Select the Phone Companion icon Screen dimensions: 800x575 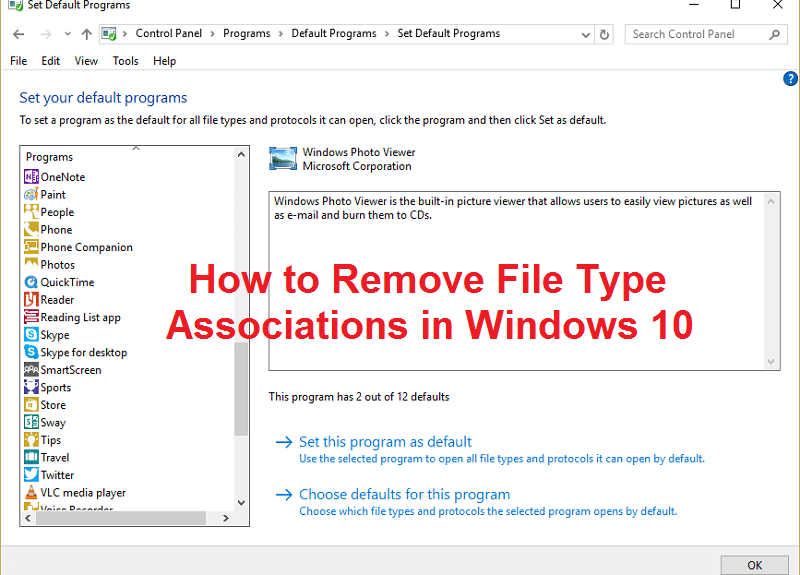click(x=31, y=247)
